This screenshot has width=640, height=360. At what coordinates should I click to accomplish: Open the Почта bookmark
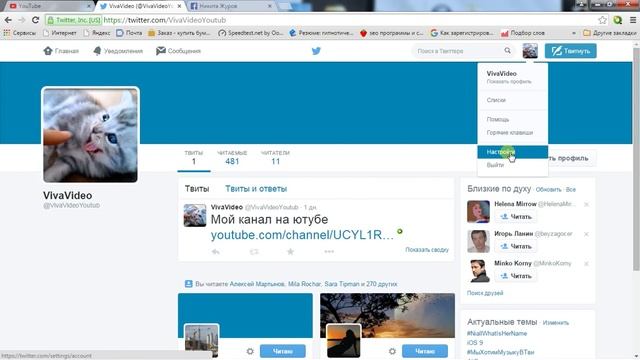[x=129, y=33]
